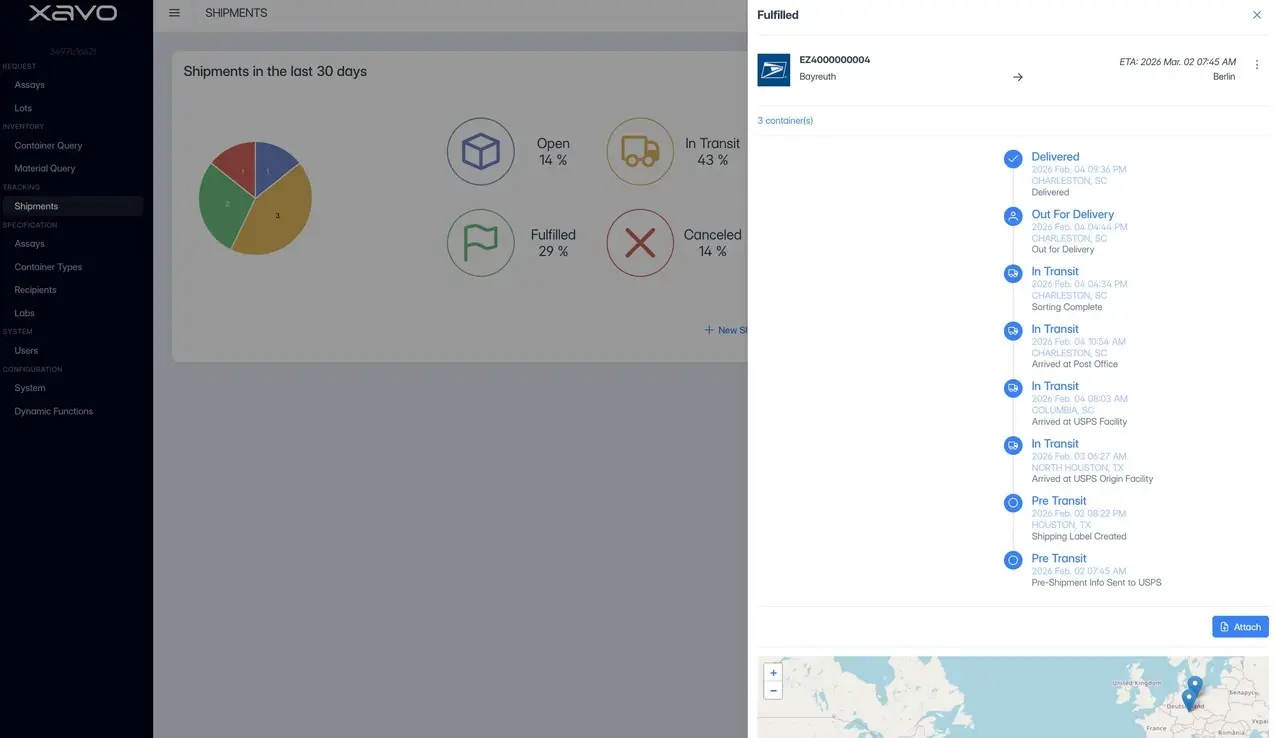Click truck icon for Arrived at Post Office
The width and height of the screenshot is (1276, 738).
(1013, 331)
